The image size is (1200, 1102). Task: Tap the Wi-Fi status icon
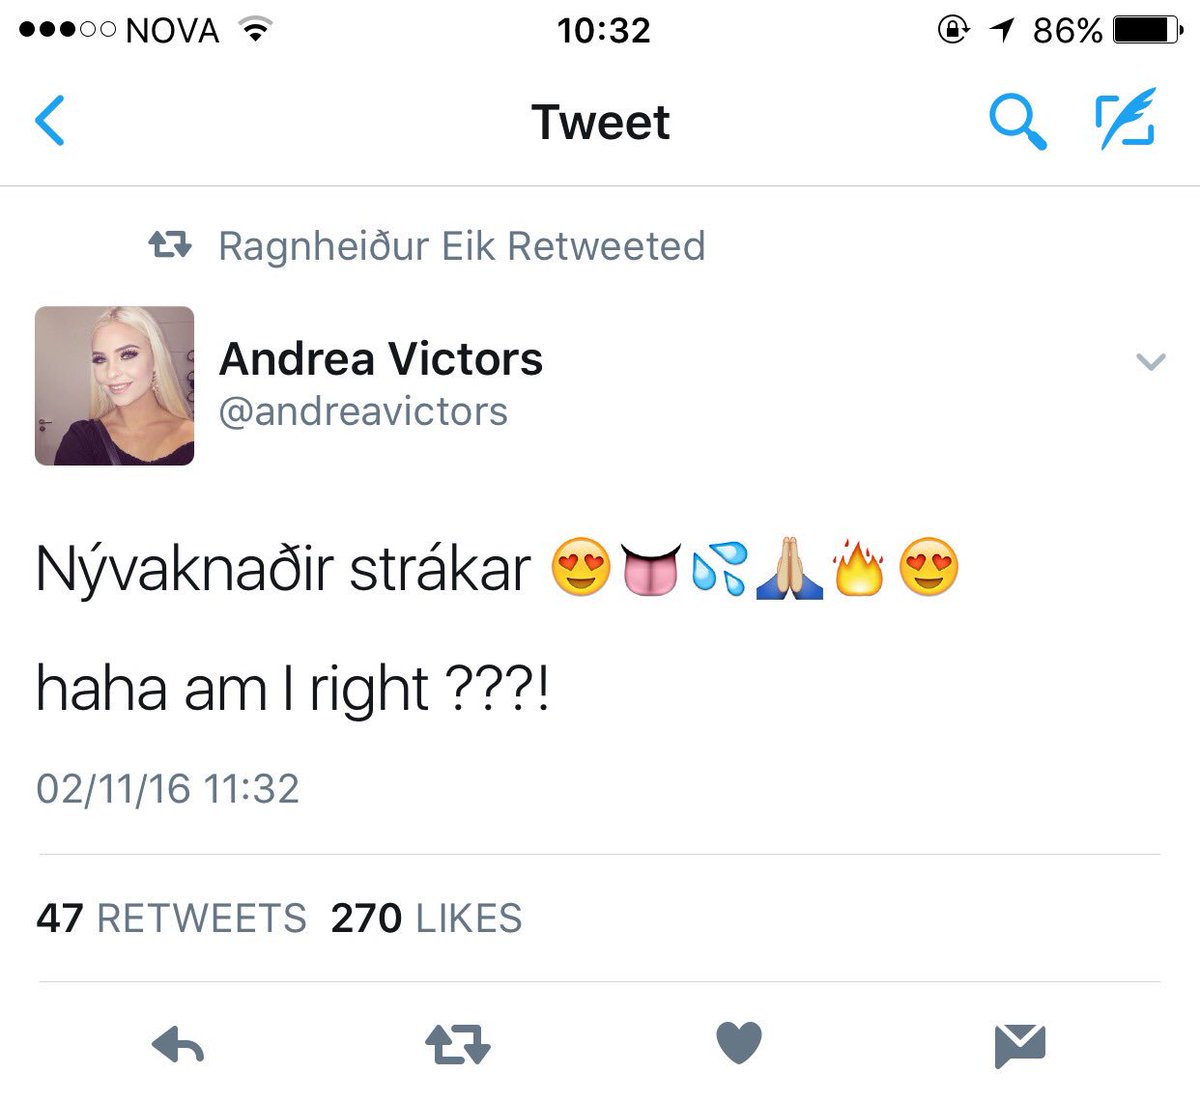257,30
